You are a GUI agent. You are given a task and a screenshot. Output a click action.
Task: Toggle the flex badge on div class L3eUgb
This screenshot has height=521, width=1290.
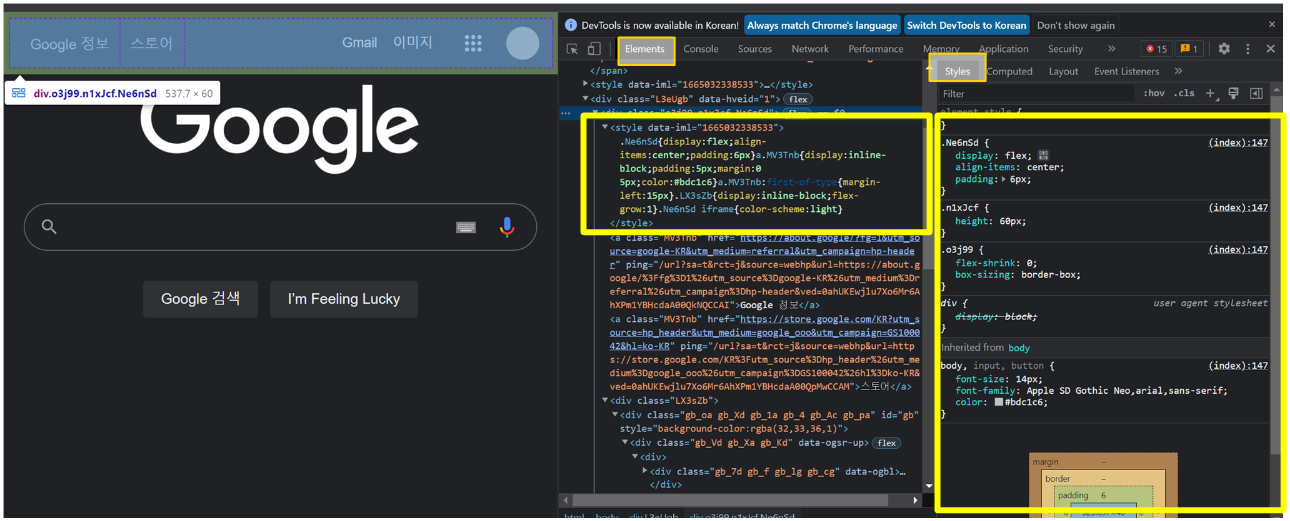pos(798,99)
